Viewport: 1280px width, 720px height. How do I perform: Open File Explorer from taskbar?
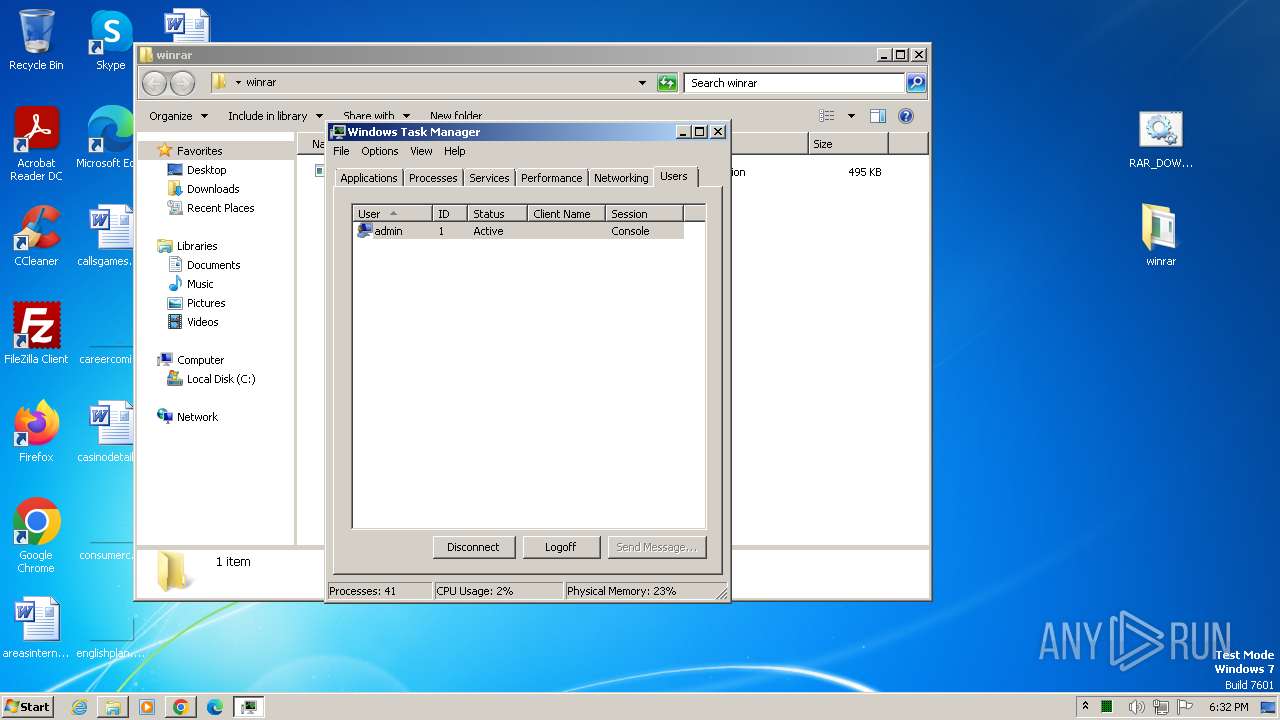click(113, 707)
